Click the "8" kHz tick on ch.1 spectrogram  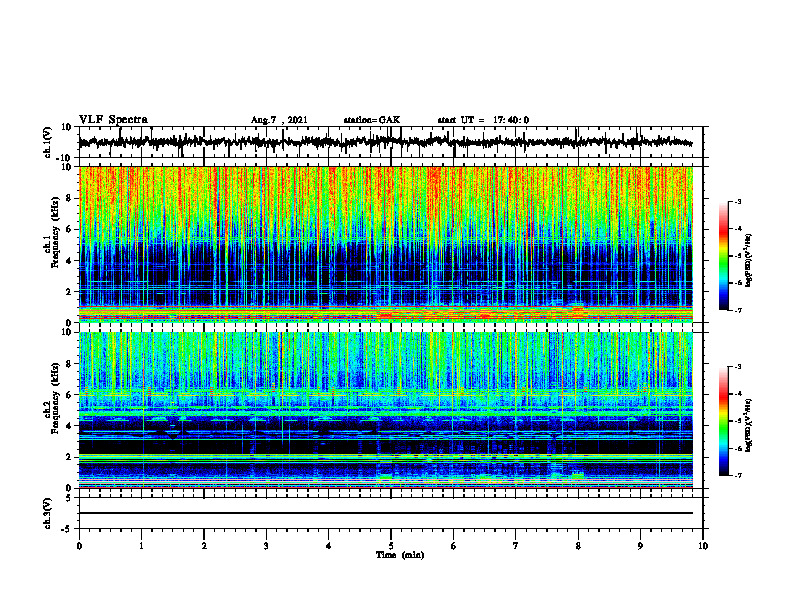[x=70, y=198]
